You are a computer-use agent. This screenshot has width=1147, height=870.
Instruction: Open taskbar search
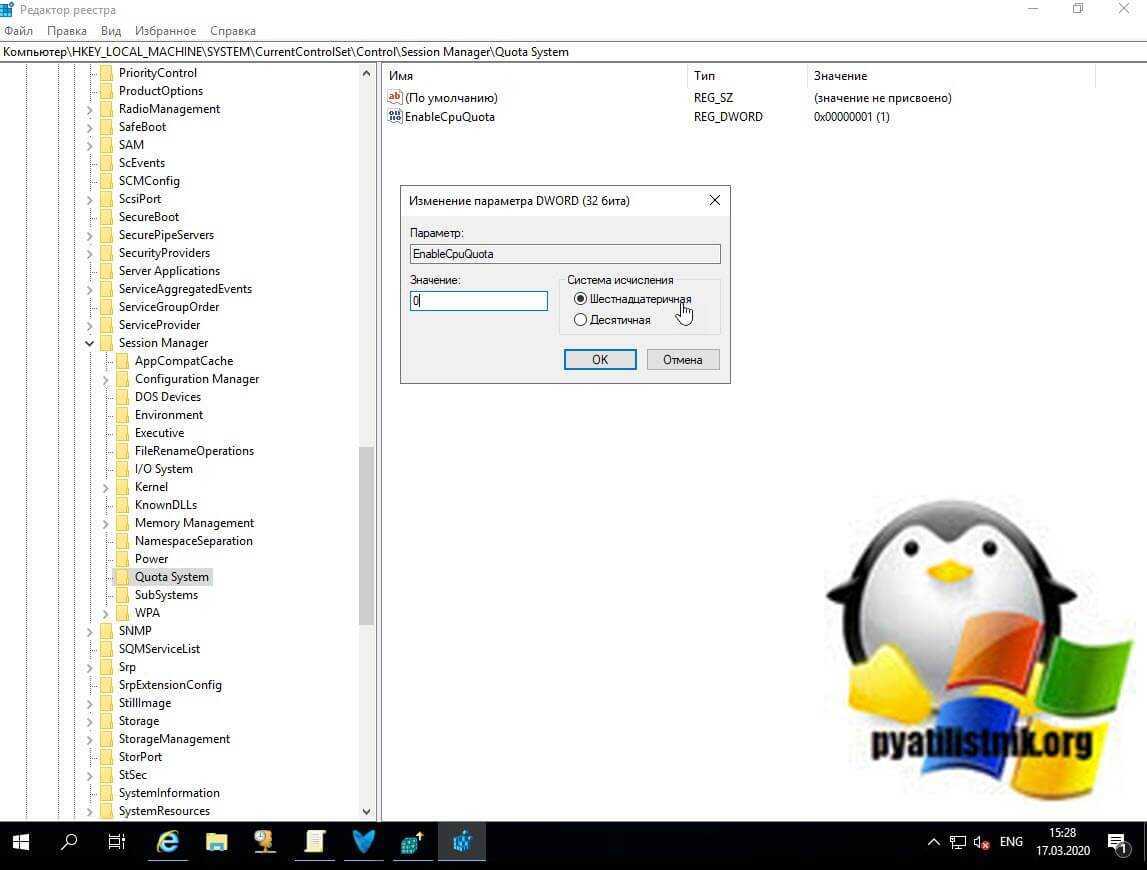69,842
